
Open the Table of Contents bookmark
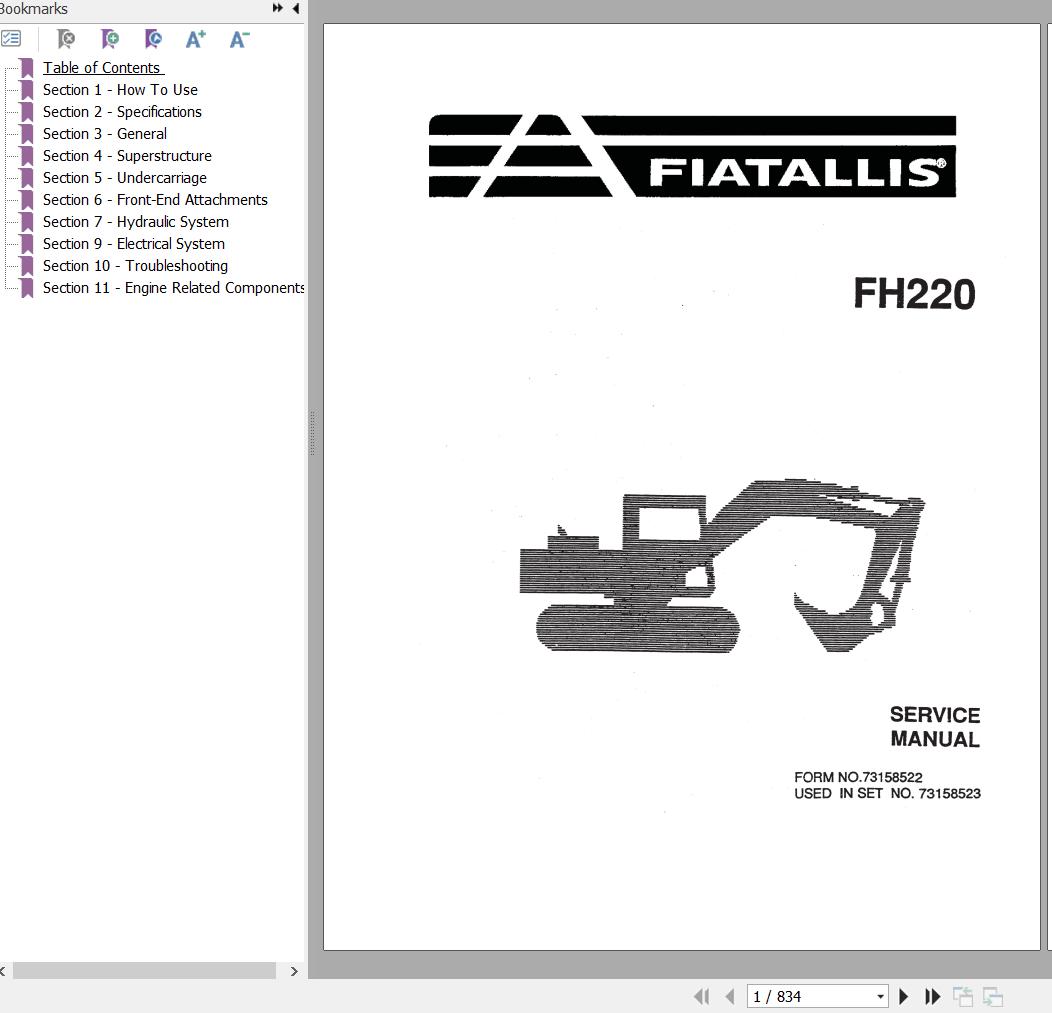(x=103, y=68)
